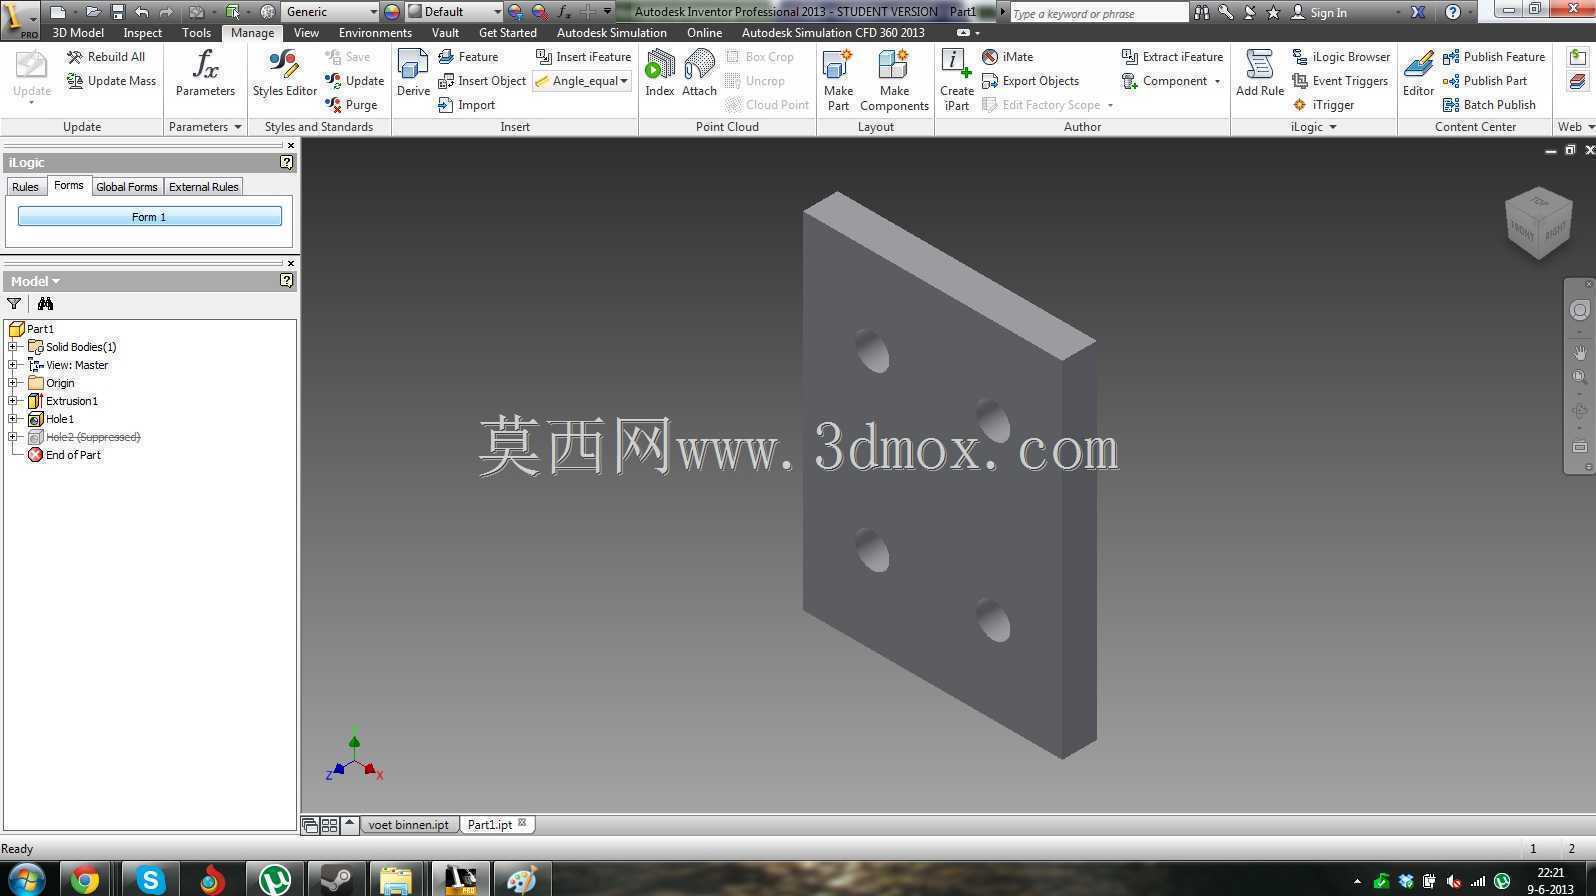
Task: Click the Make Part tool
Action: point(838,80)
